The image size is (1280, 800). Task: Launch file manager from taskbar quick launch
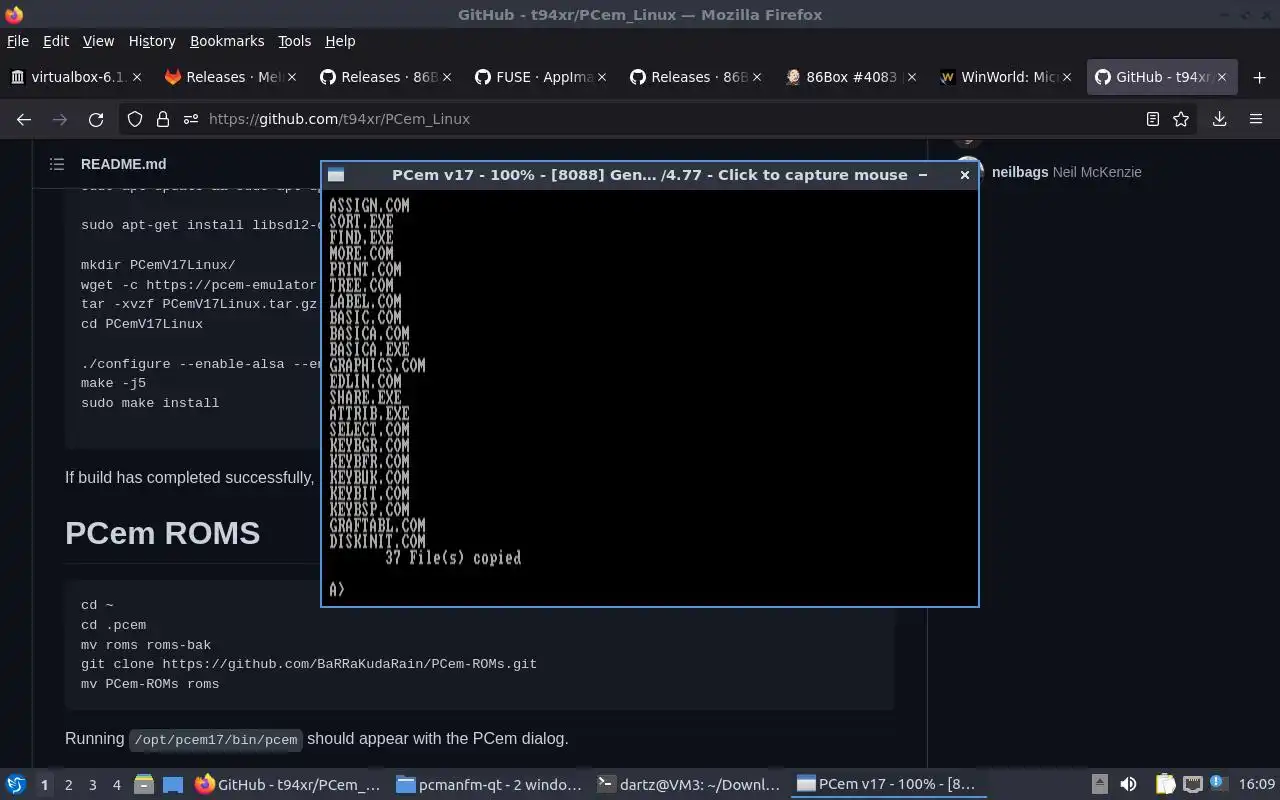click(143, 785)
